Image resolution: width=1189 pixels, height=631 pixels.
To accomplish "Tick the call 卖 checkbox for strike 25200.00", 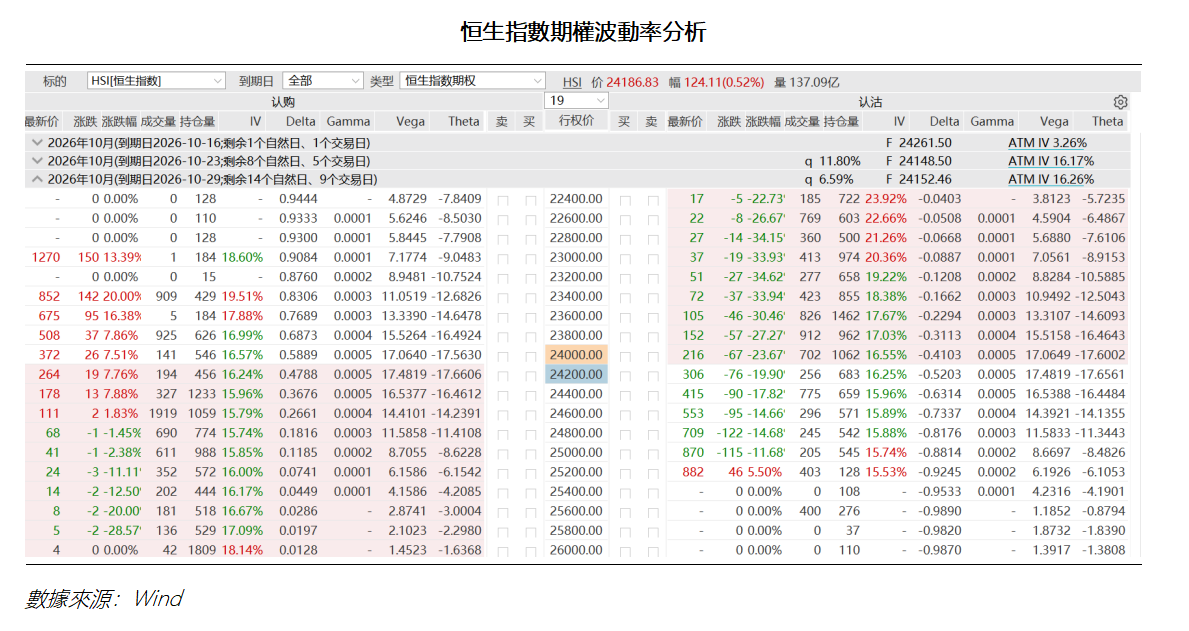I will (x=502, y=474).
